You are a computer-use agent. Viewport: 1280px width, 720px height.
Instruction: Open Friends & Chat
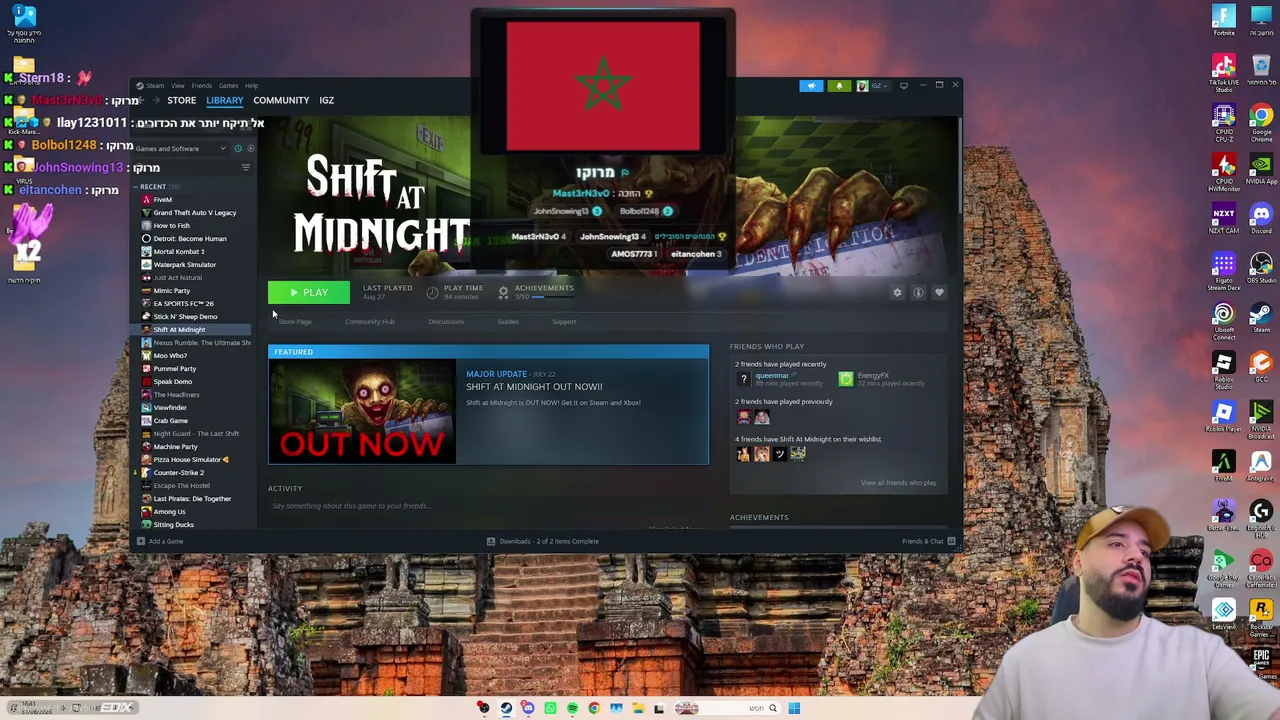[928, 542]
